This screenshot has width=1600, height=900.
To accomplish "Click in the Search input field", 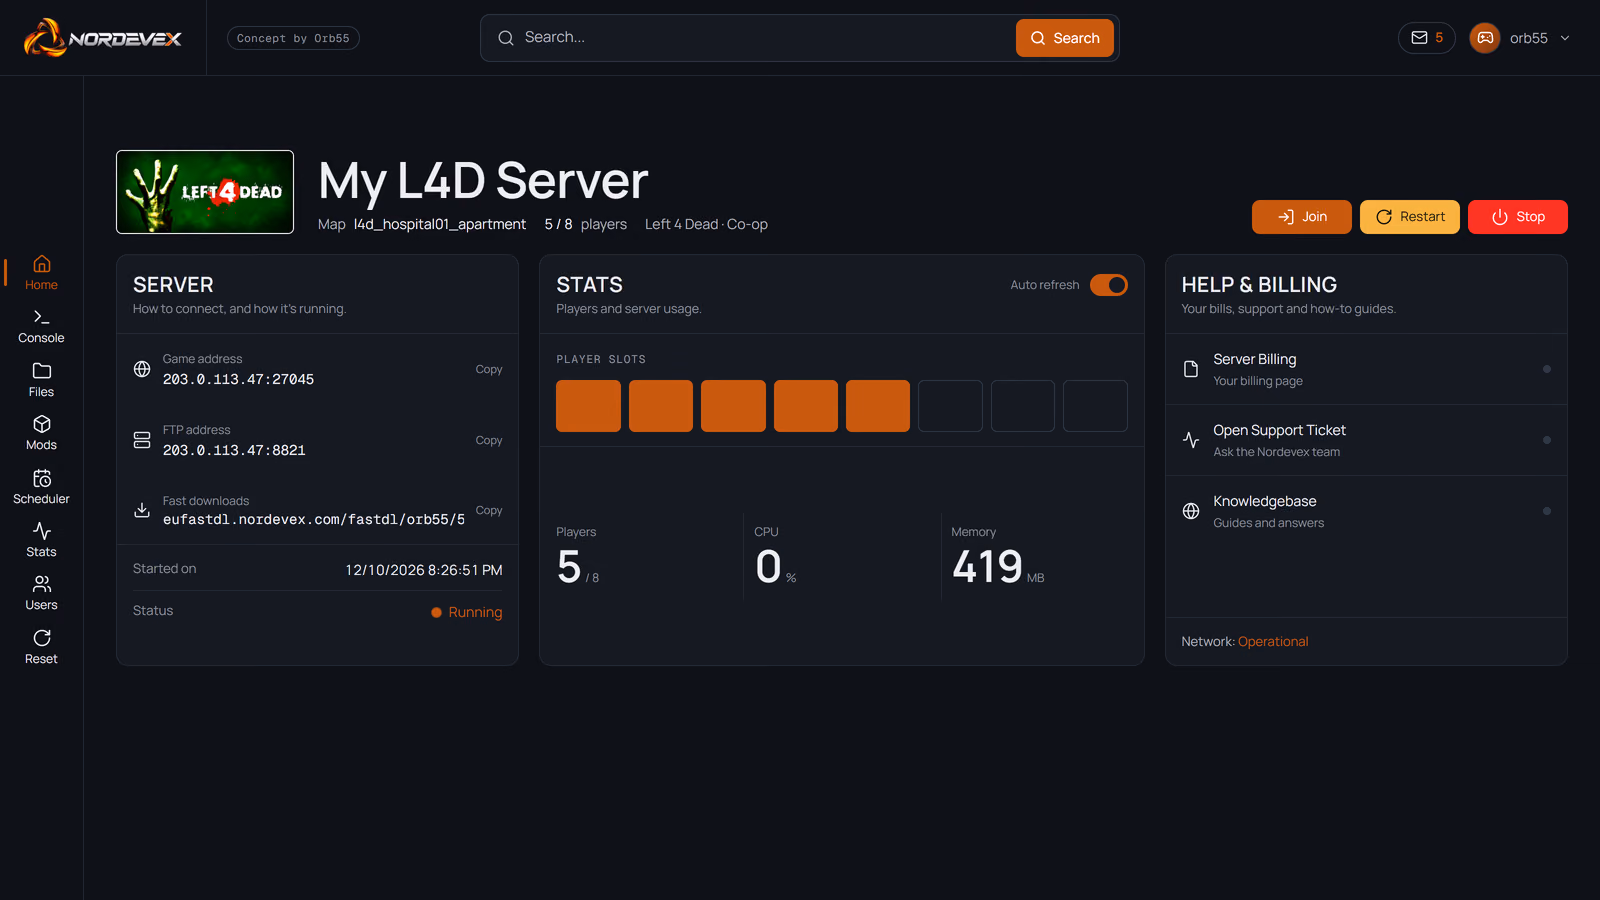I will point(765,38).
